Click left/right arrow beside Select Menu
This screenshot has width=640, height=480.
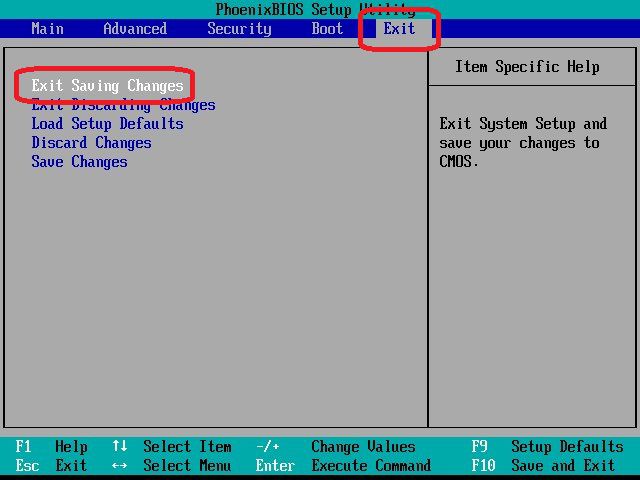[120, 466]
